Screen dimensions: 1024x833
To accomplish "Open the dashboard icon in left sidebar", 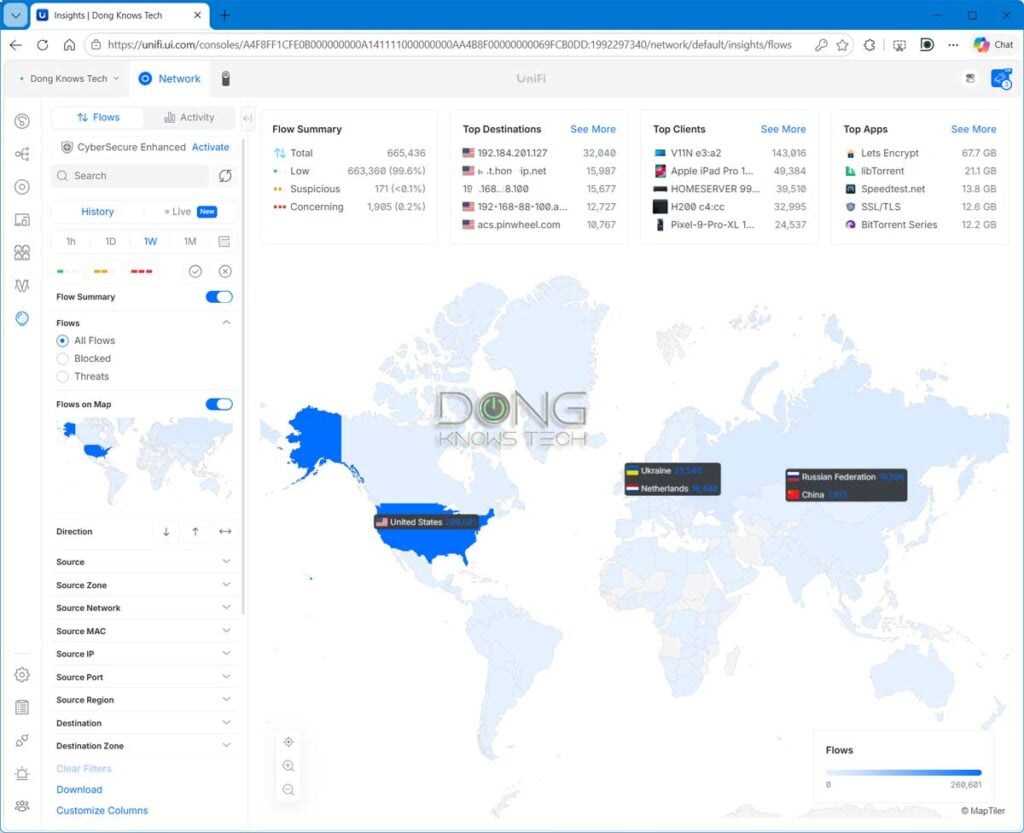I will pos(22,121).
